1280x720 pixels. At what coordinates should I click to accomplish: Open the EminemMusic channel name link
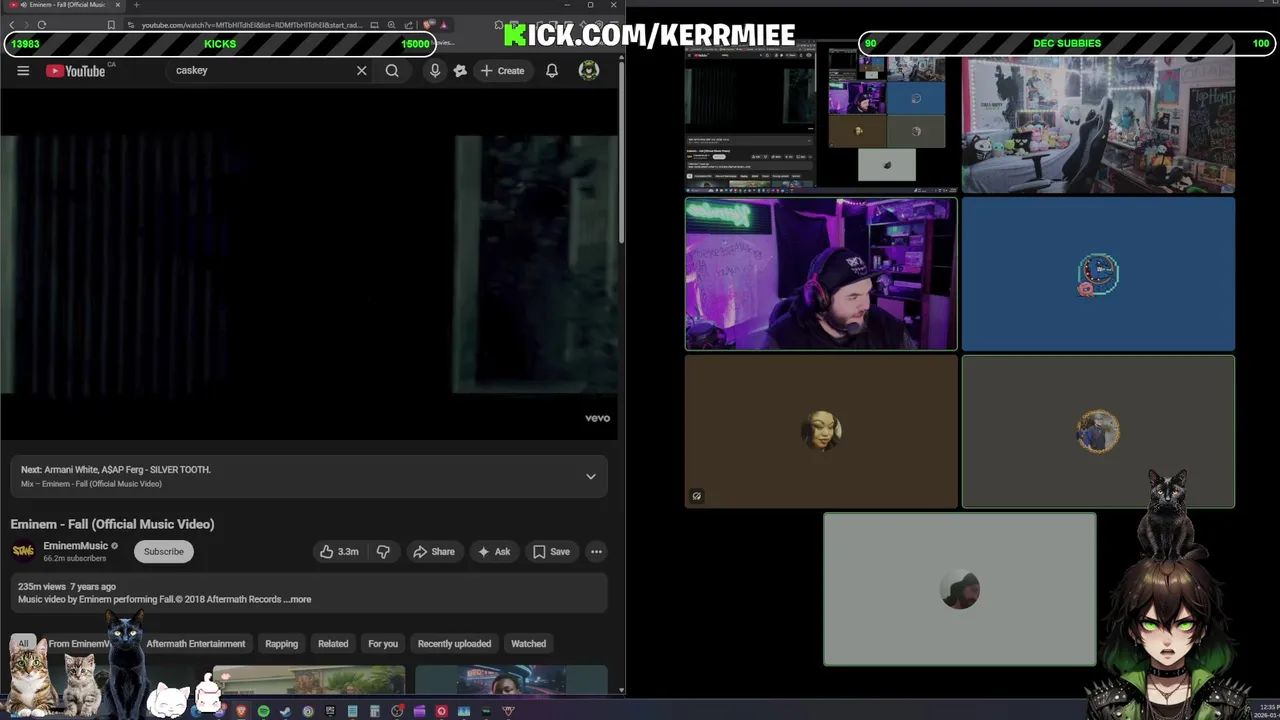coord(76,546)
